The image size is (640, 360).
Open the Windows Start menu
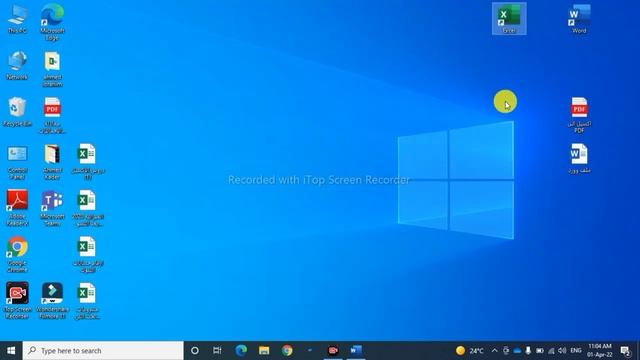pos(11,351)
